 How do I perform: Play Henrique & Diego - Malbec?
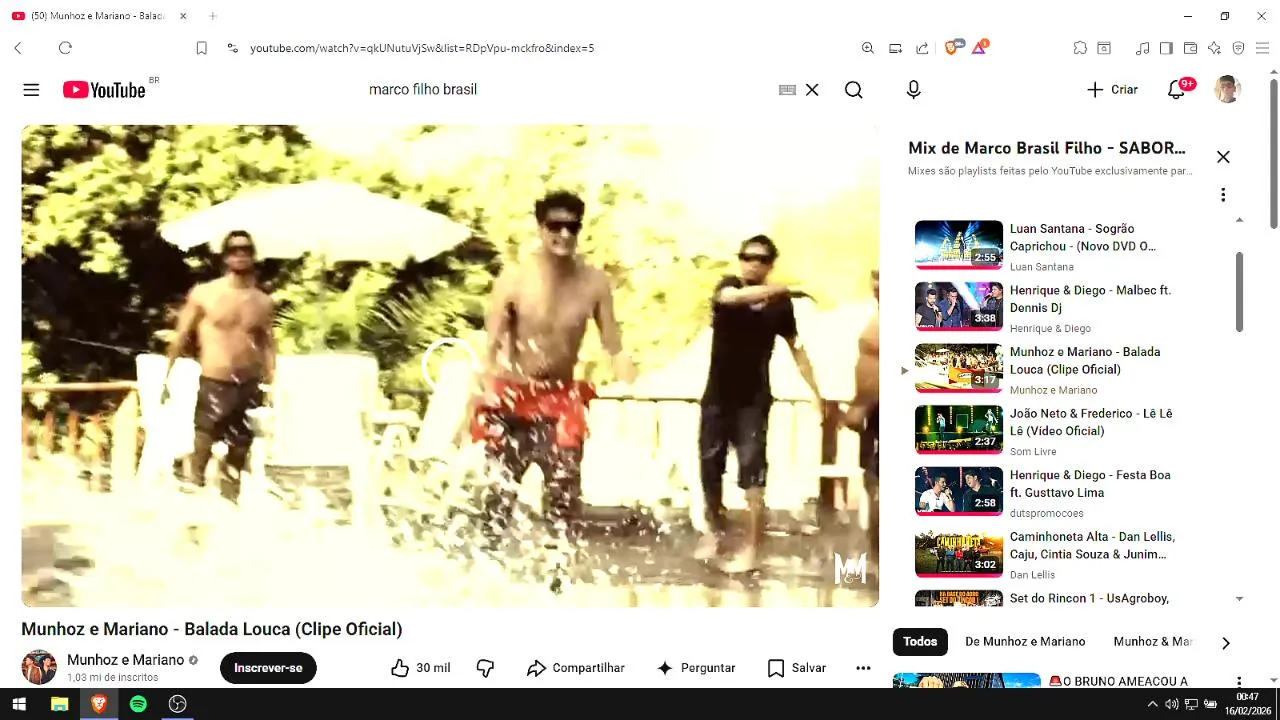click(x=1048, y=308)
